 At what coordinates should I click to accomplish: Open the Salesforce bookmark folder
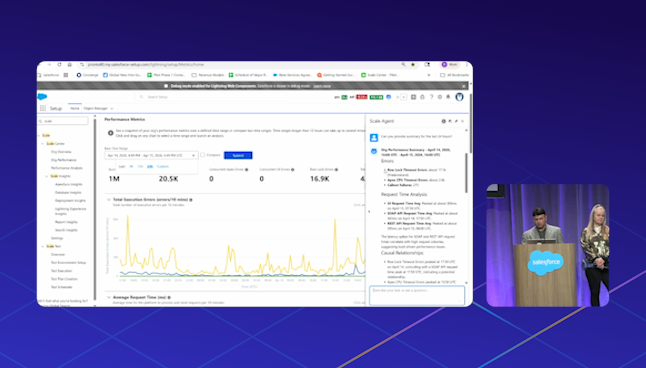click(x=48, y=75)
